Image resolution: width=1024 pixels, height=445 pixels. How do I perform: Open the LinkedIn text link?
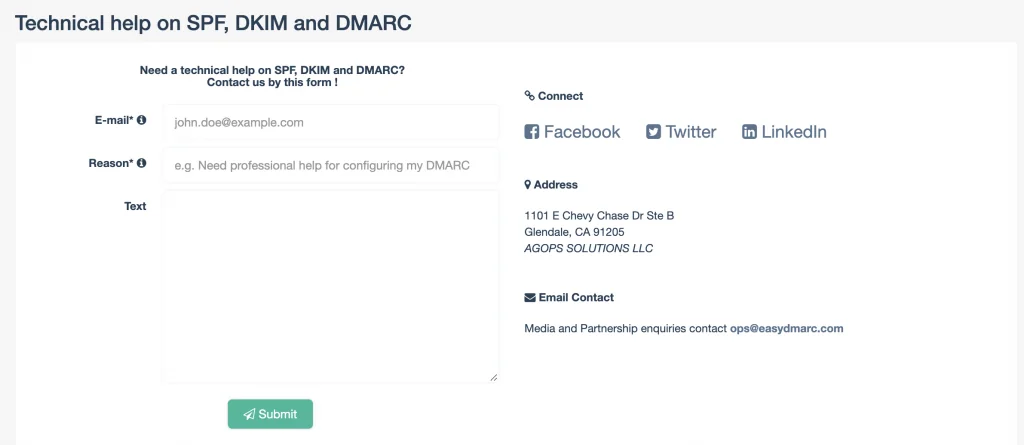point(794,132)
